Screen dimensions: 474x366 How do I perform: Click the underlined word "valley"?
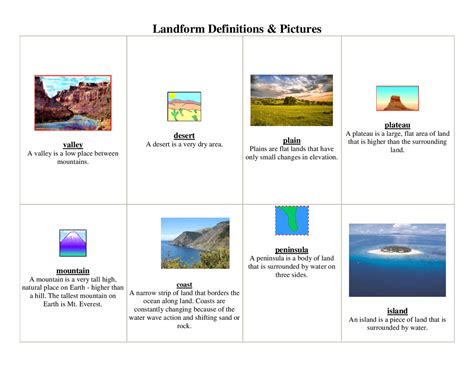73,145
